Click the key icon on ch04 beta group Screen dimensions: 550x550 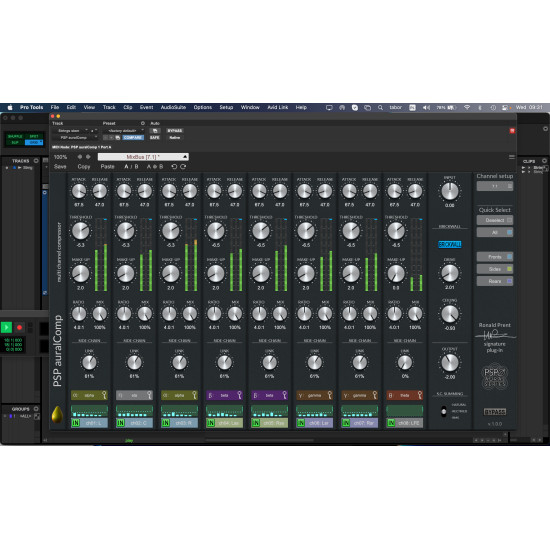pyautogui.click(x=240, y=395)
